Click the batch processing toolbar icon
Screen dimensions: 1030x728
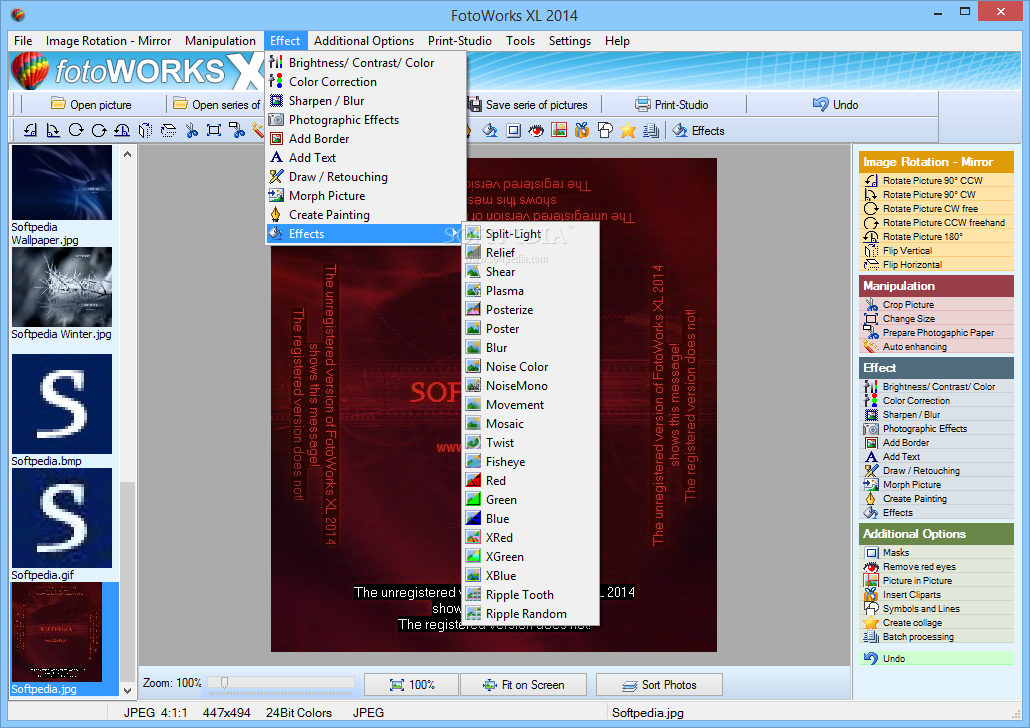(651, 130)
